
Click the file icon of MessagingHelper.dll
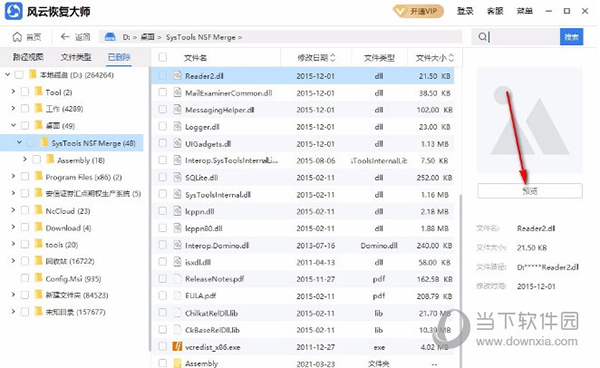pos(177,109)
